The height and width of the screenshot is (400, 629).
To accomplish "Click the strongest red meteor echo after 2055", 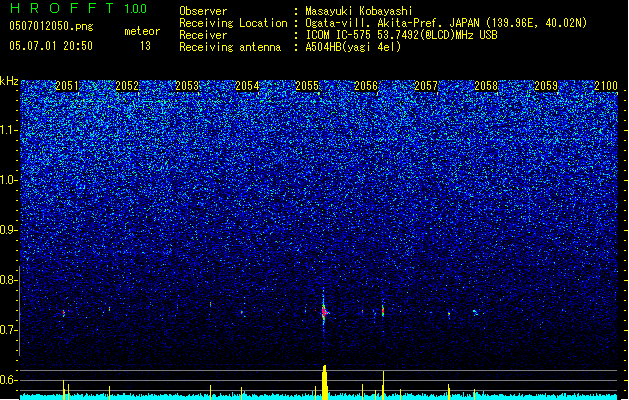I will (324, 312).
